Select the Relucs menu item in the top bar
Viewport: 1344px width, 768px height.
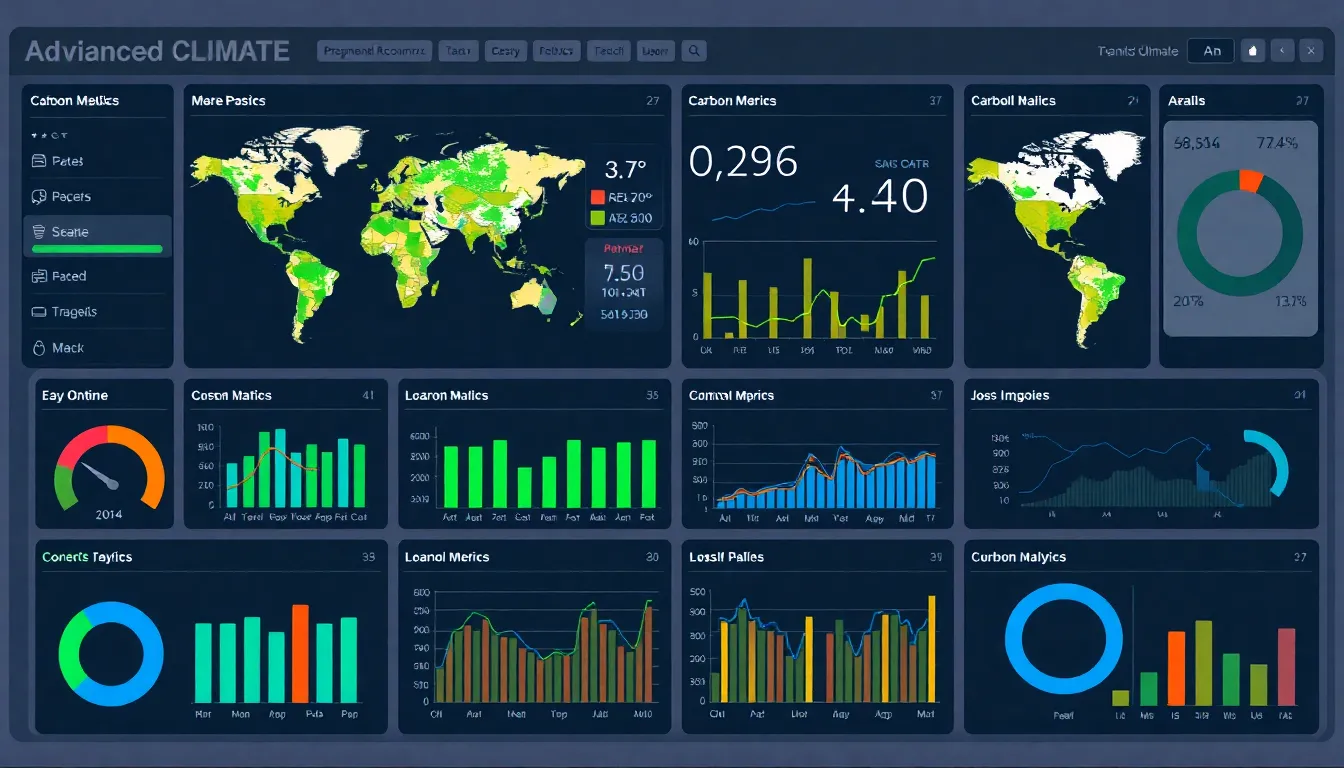pos(556,50)
